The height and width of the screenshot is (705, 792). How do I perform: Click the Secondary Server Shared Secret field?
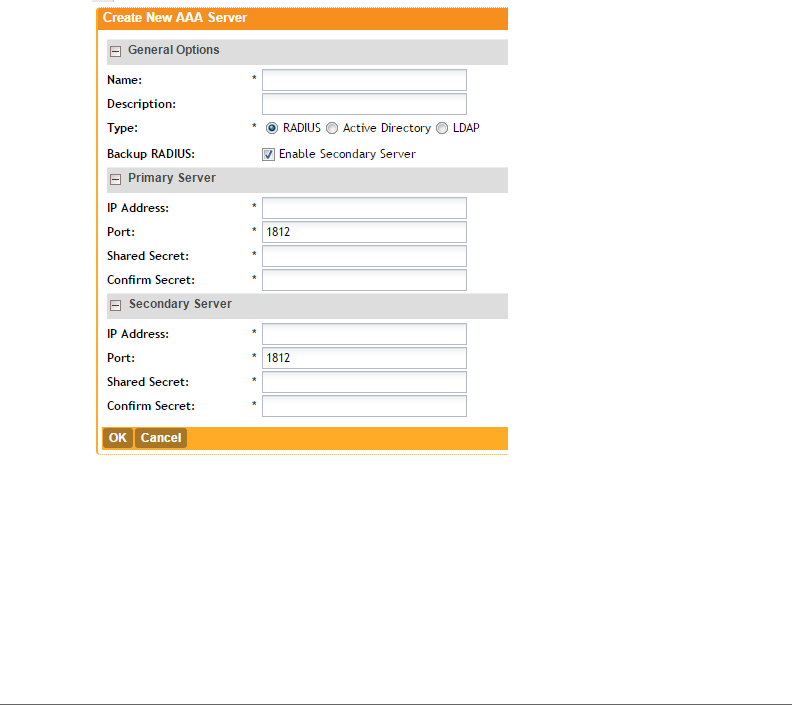coord(364,382)
